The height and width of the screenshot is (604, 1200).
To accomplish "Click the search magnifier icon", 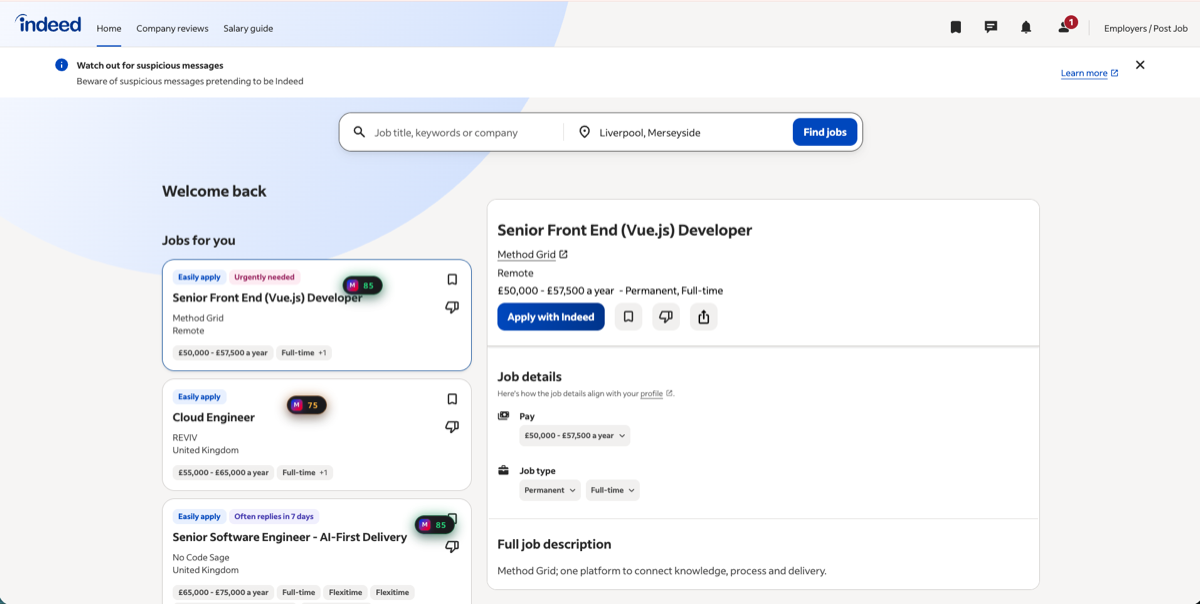I will pyautogui.click(x=359, y=132).
